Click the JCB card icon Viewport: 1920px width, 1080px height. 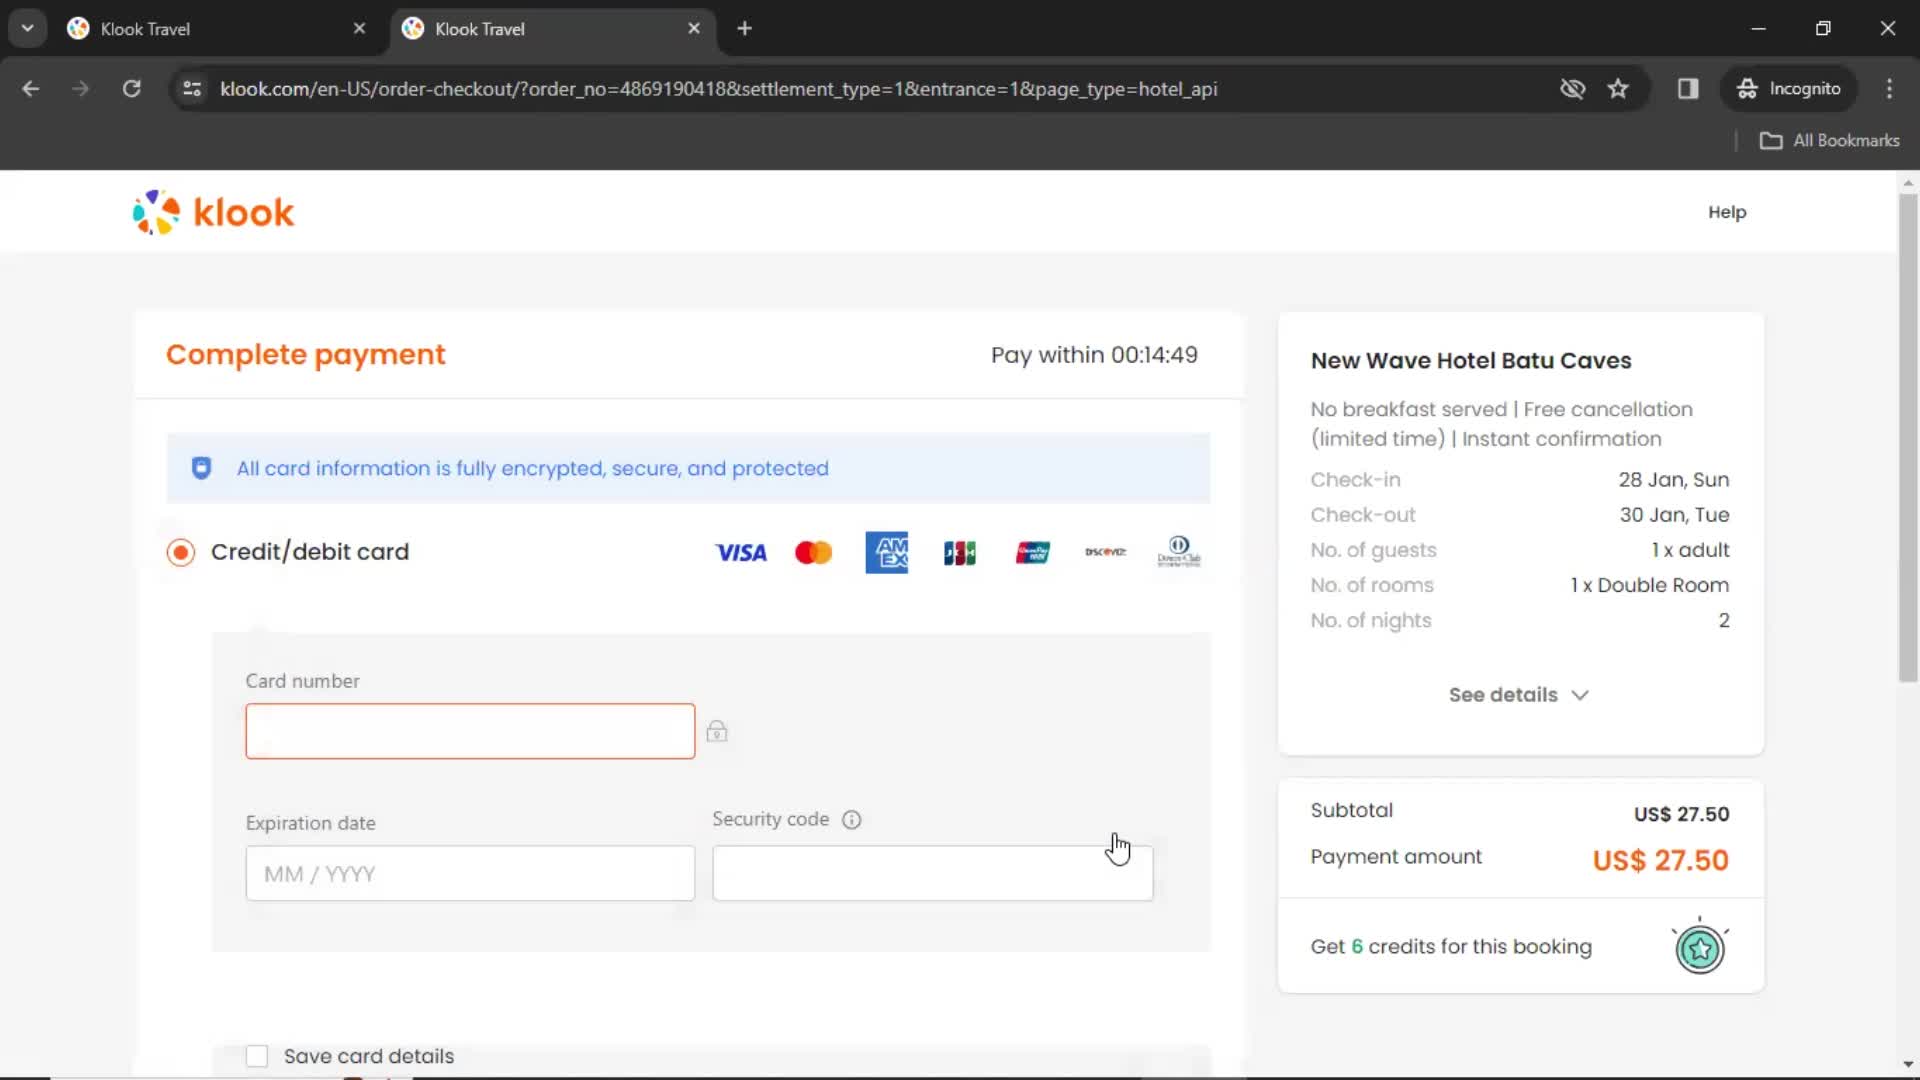960,553
